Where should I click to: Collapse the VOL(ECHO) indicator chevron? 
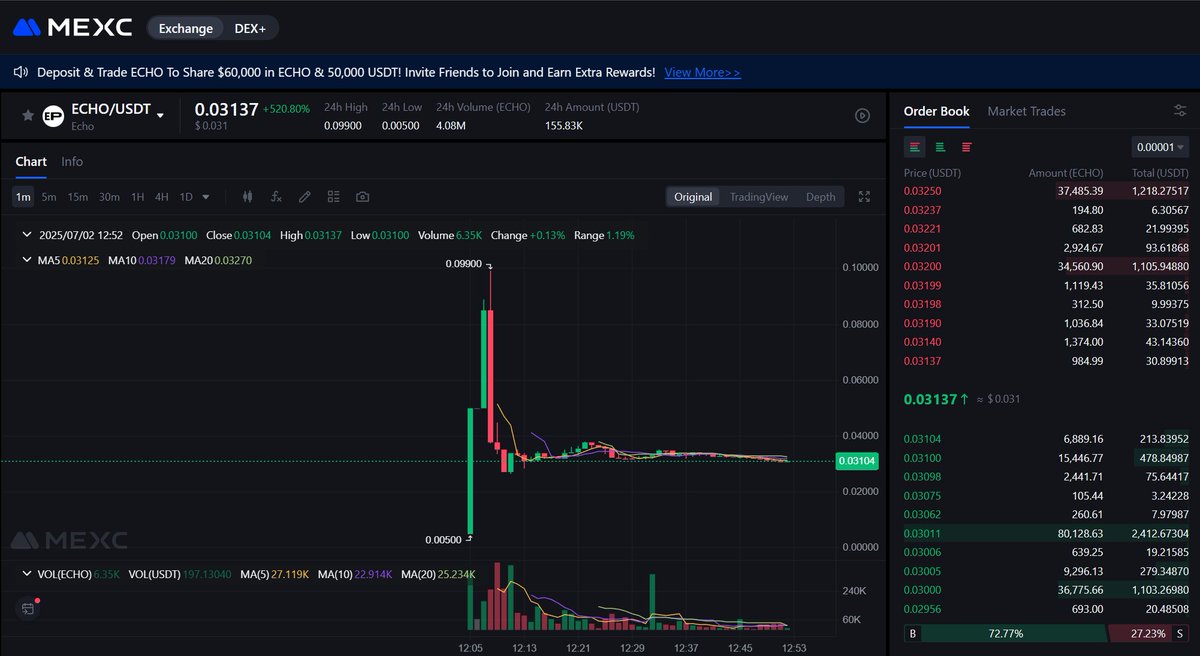pos(27,574)
